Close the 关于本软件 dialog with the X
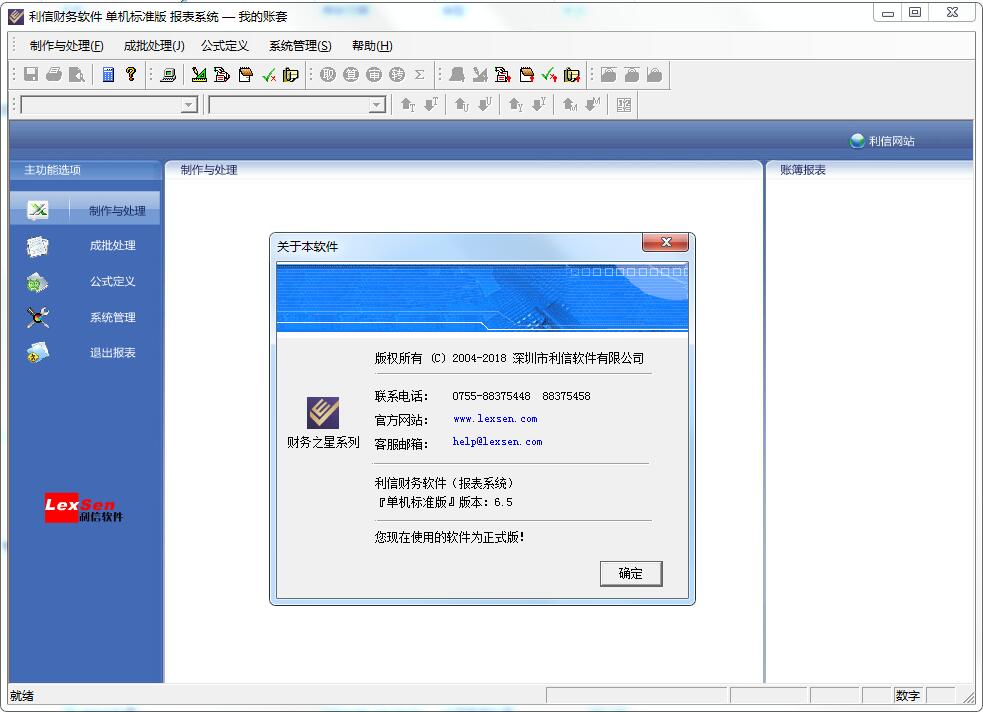Viewport: 983px width, 712px height. tap(665, 242)
